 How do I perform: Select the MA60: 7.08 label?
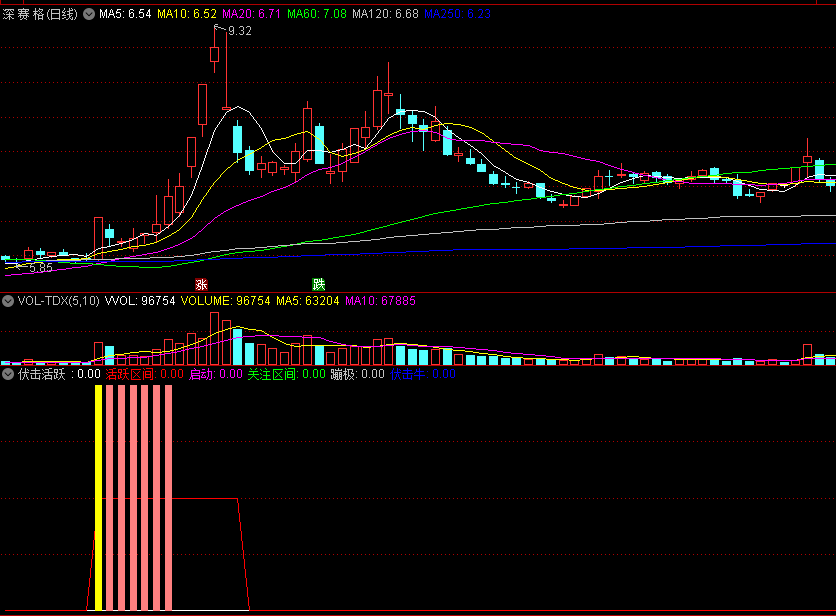tap(317, 14)
